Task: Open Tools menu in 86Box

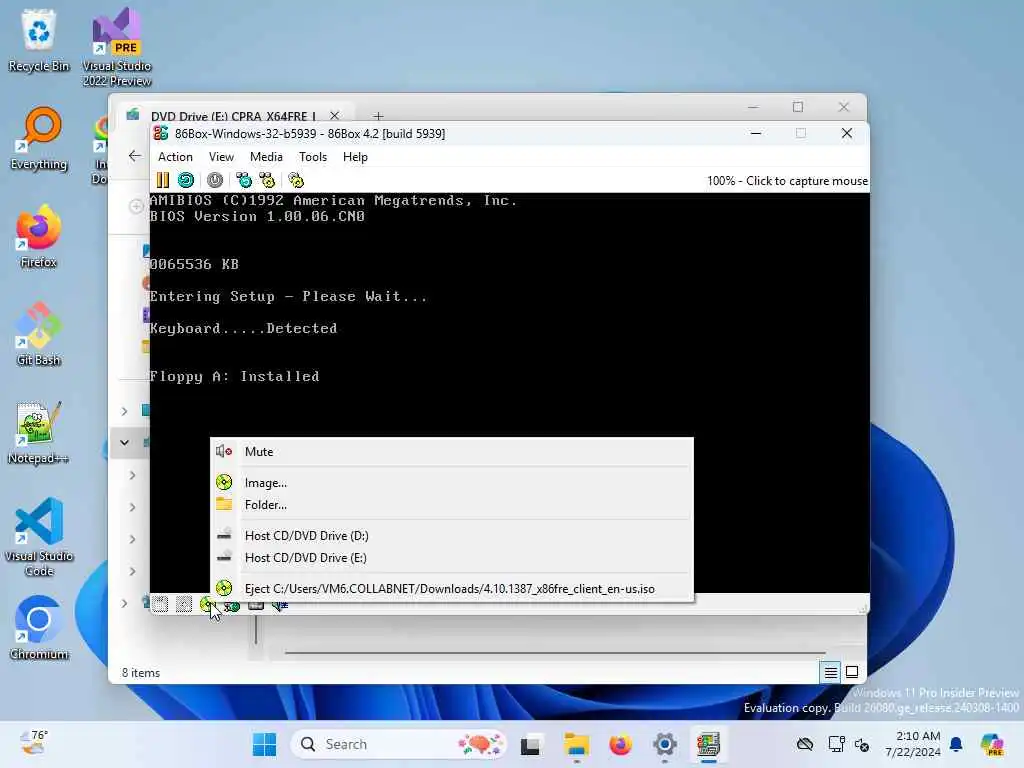Action: pos(313,157)
